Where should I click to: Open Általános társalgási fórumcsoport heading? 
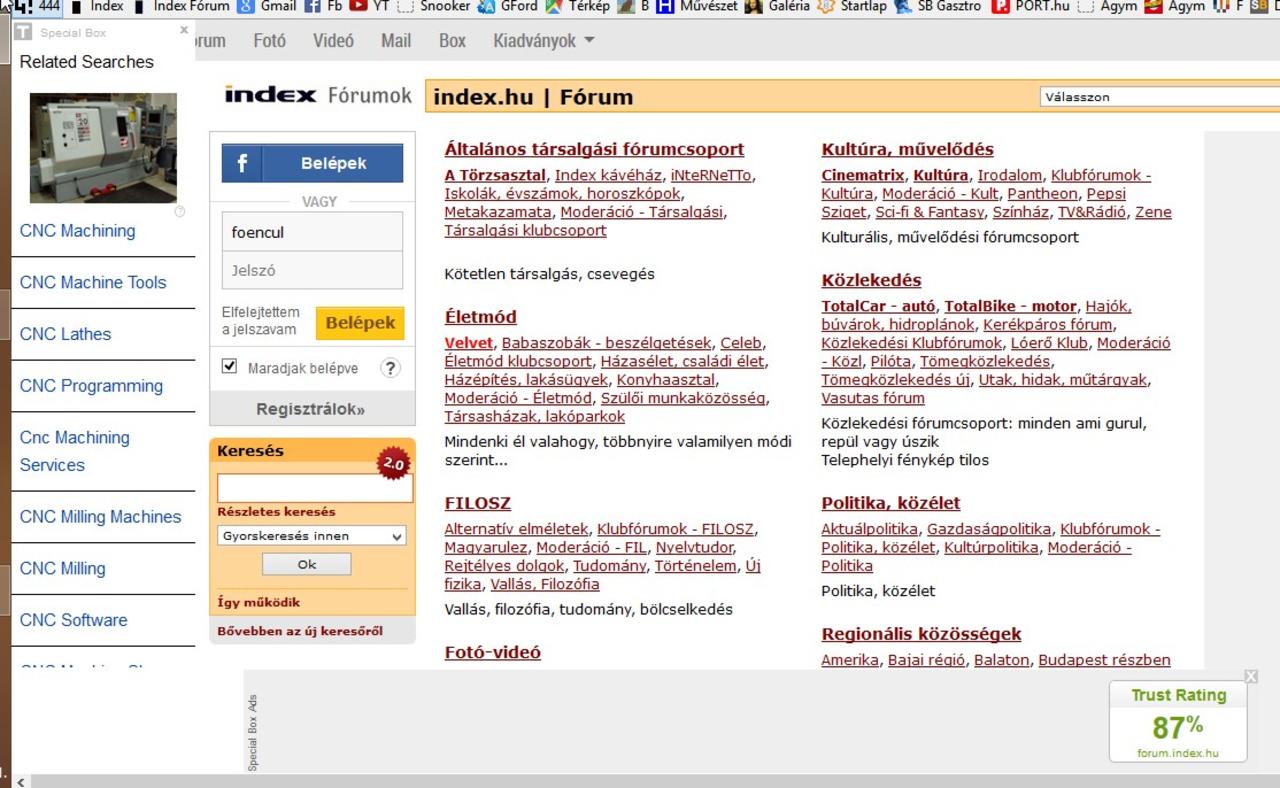(594, 149)
